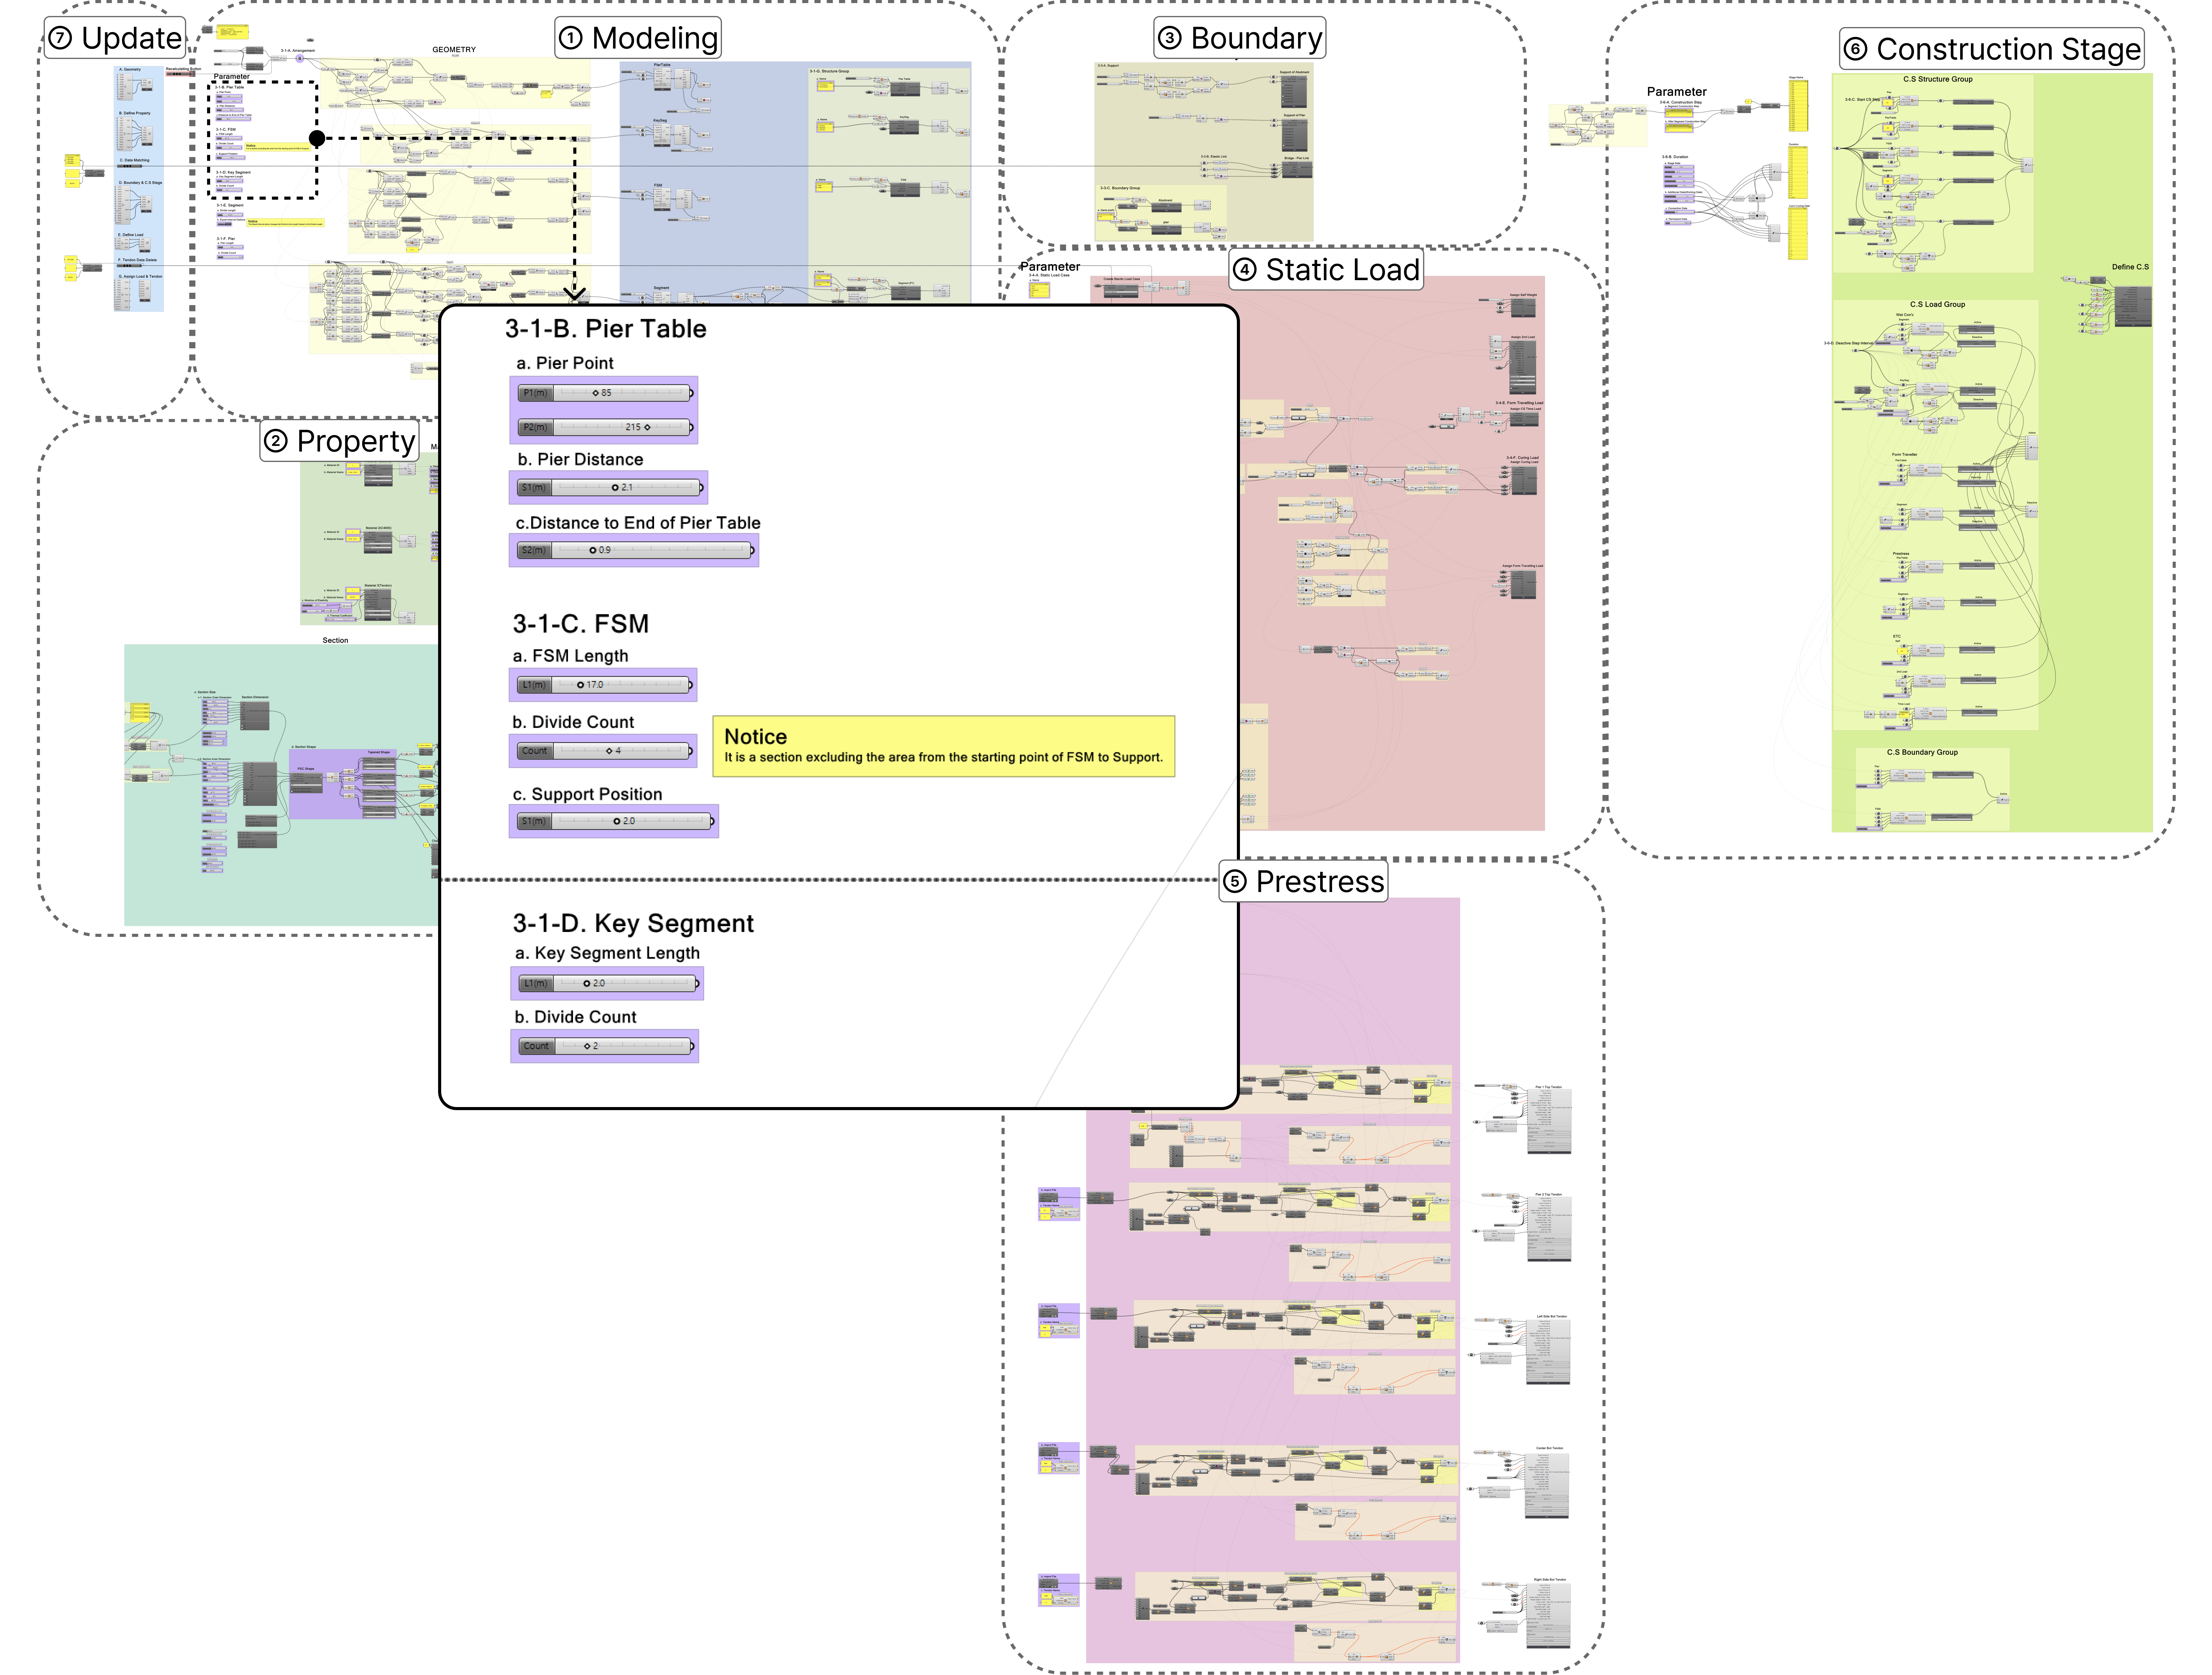The image size is (2212, 1675).
Task: Select the Section group title in Property
Action: pos(335,640)
